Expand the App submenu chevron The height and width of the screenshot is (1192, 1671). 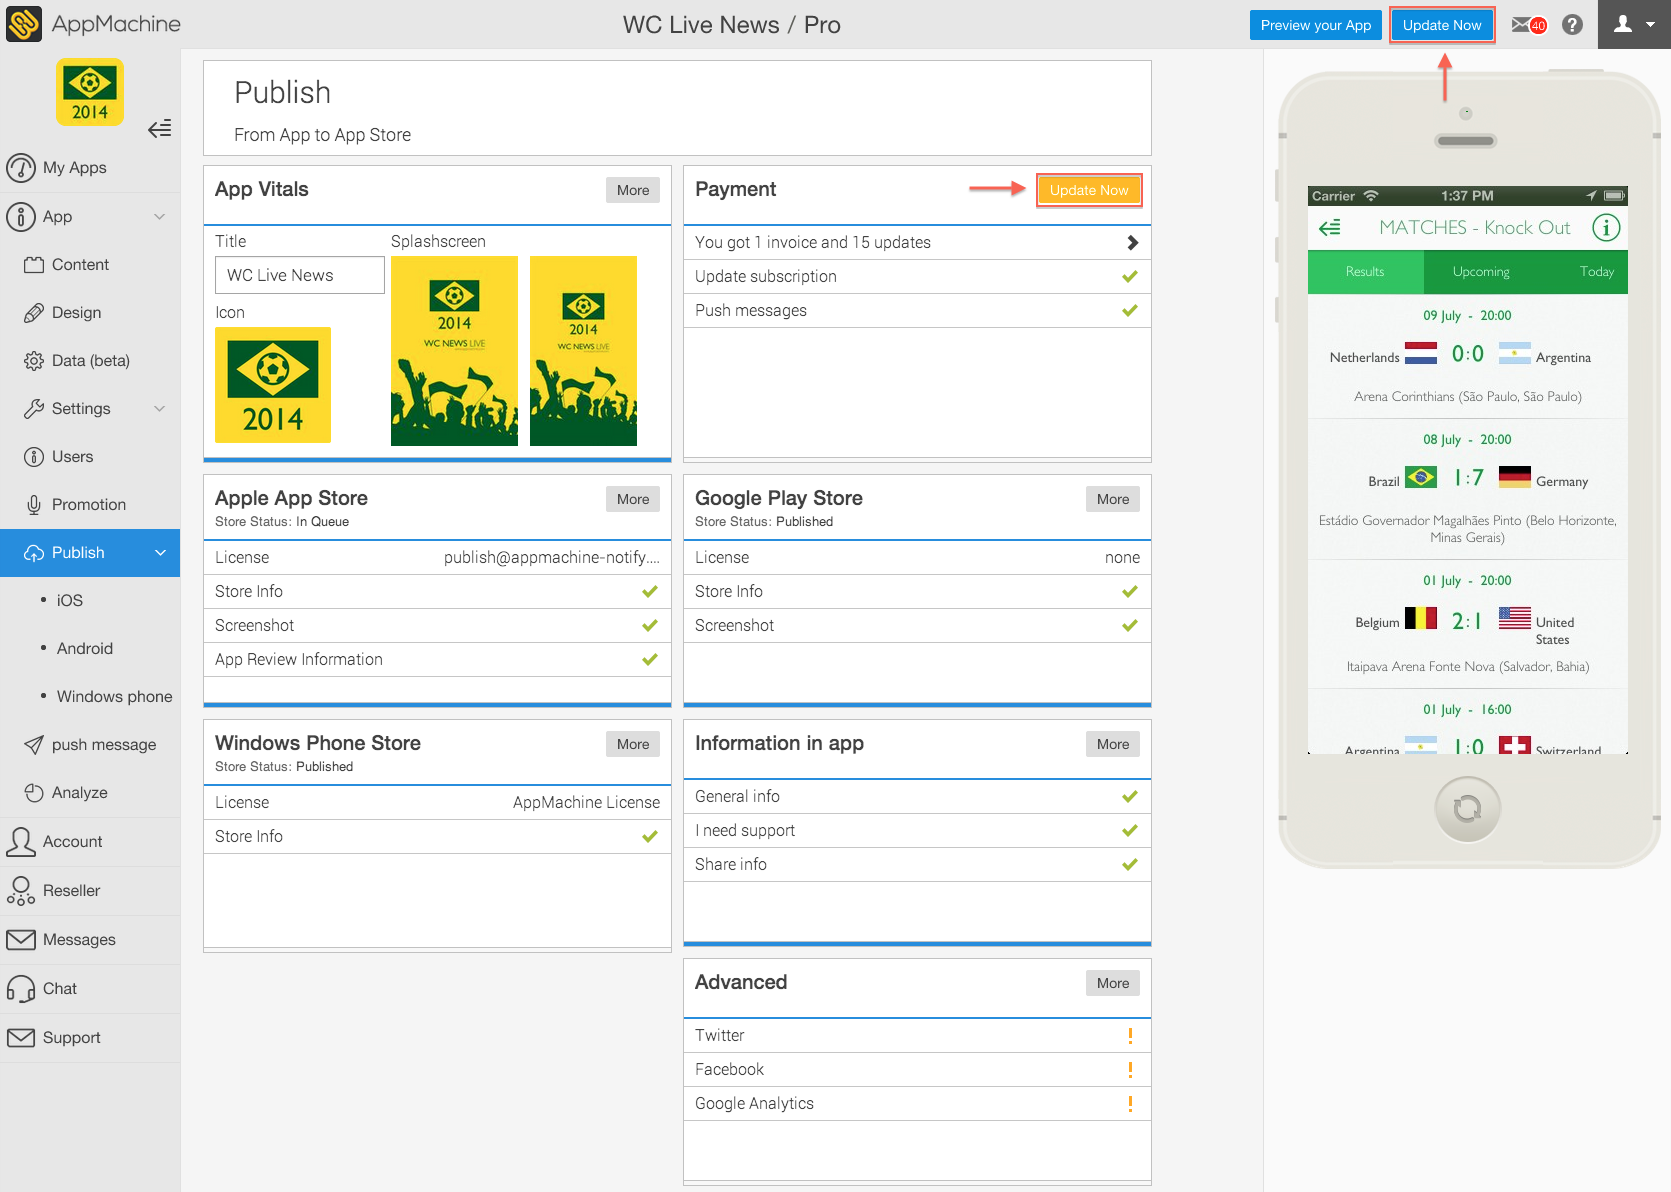pyautogui.click(x=160, y=217)
